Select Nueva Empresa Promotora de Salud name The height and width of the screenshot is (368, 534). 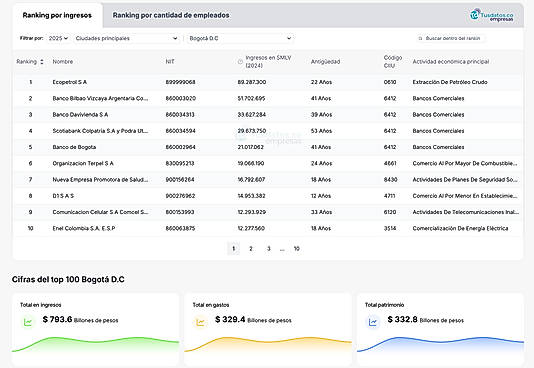[100, 180]
